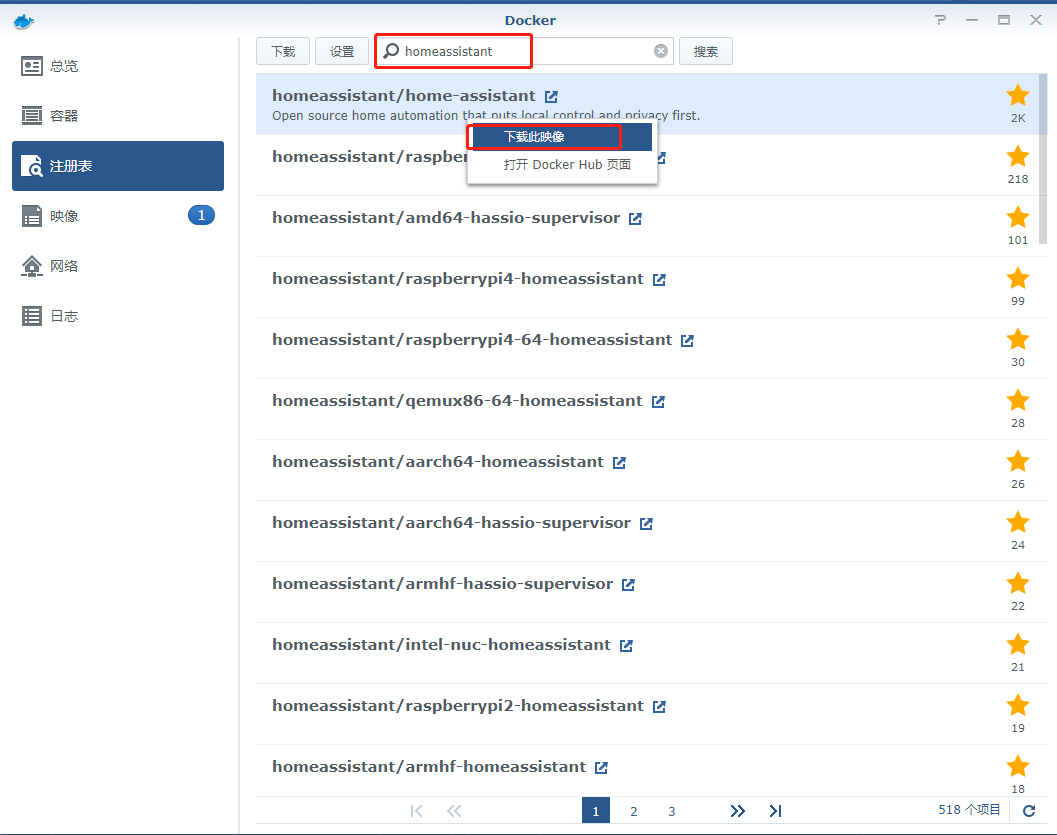Viewport: 1057px width, 835px height.
Task: Click the star icon rated 24
Action: [x=1018, y=522]
